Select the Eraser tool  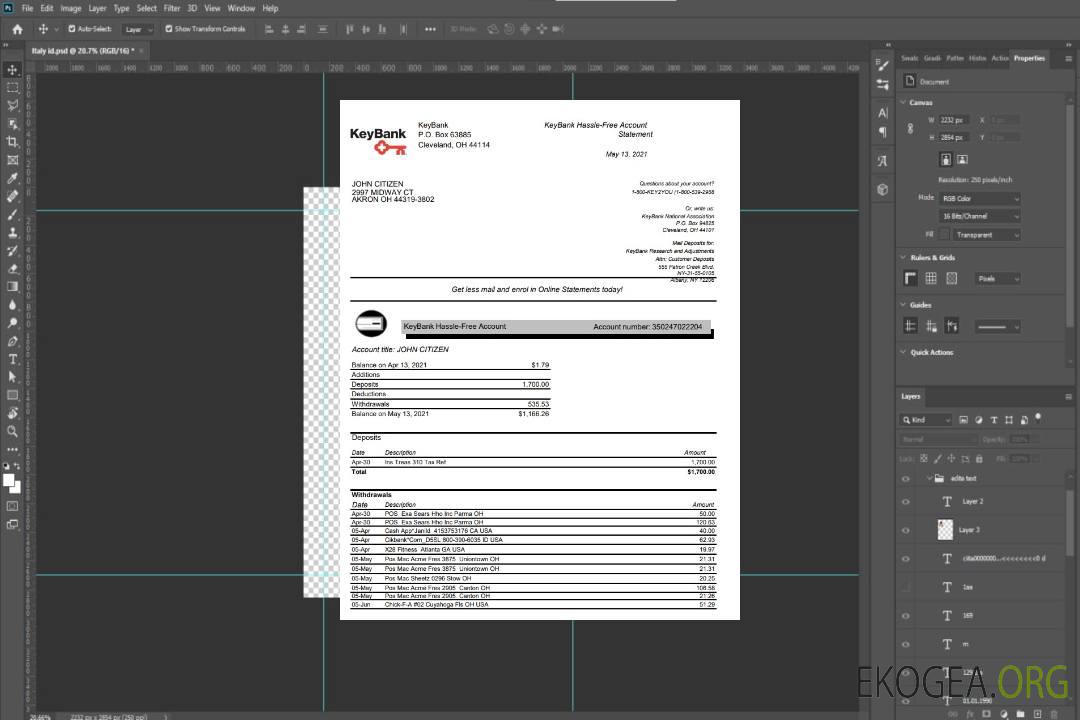12,269
